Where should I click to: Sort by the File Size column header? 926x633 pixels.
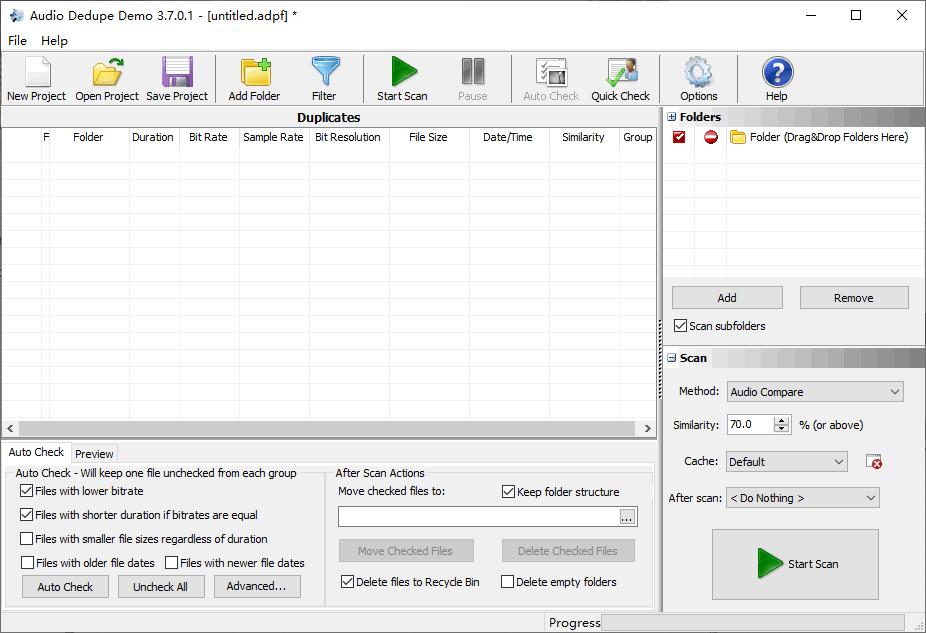429,137
